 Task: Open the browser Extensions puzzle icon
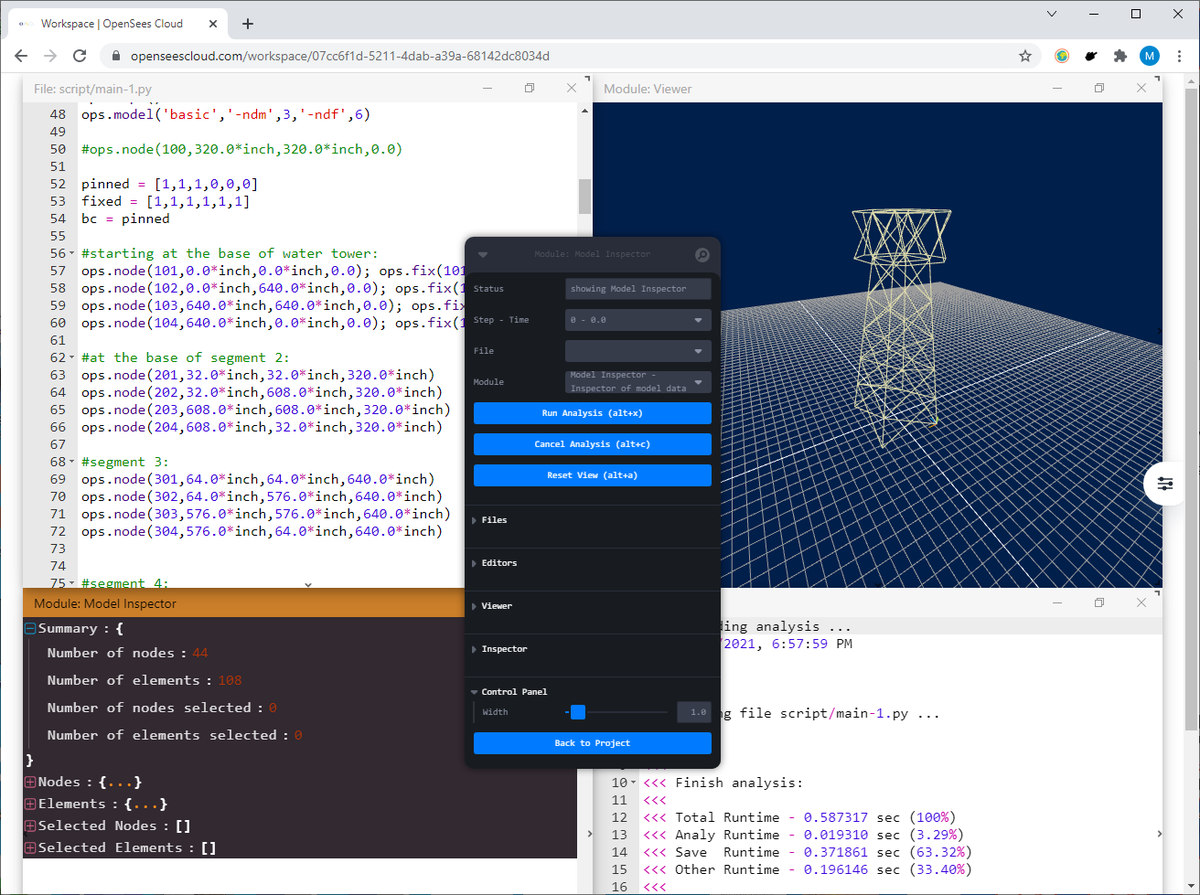tap(1120, 56)
